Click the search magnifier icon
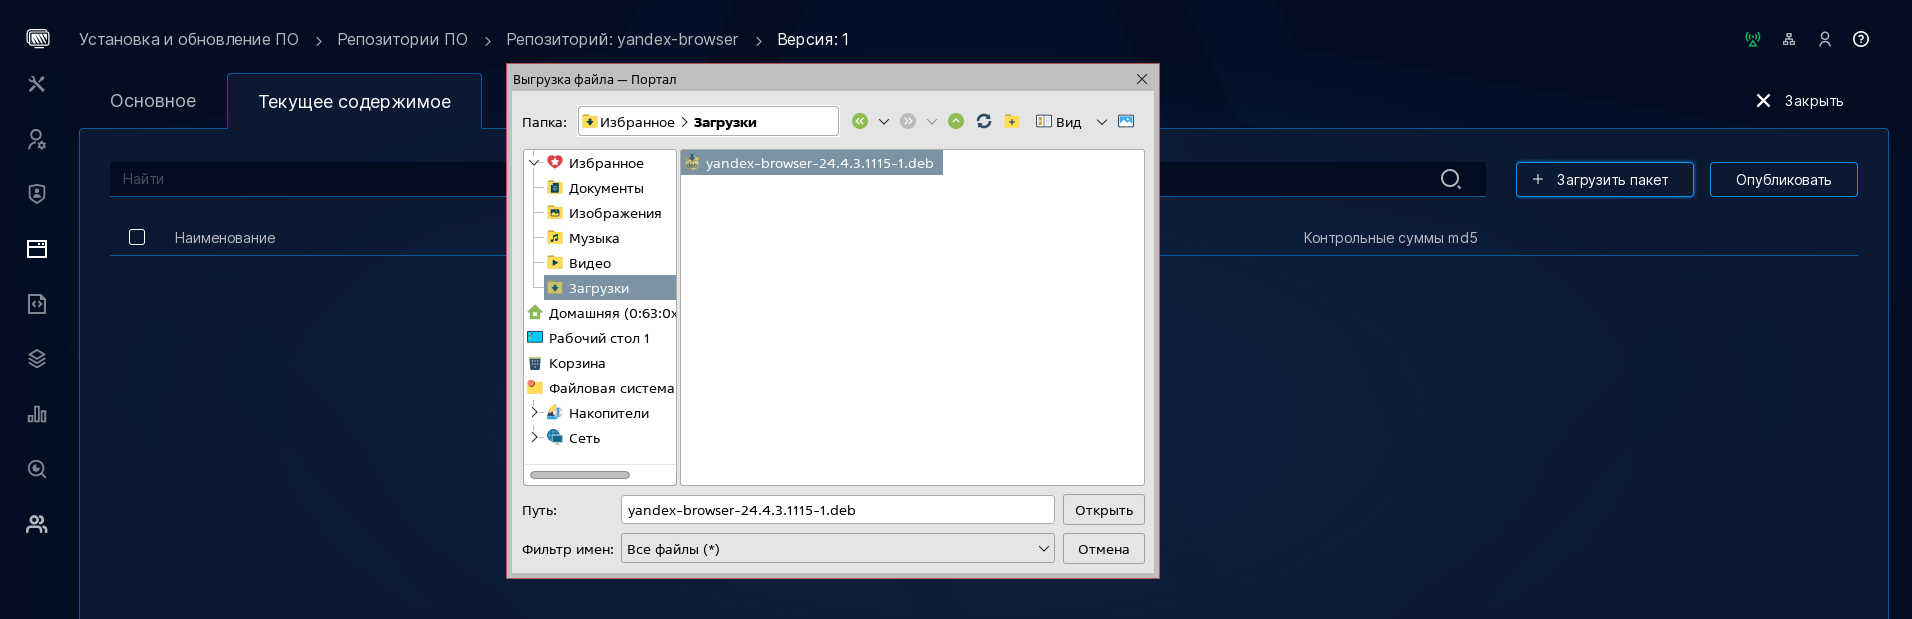The width and height of the screenshot is (1912, 619). (1450, 179)
